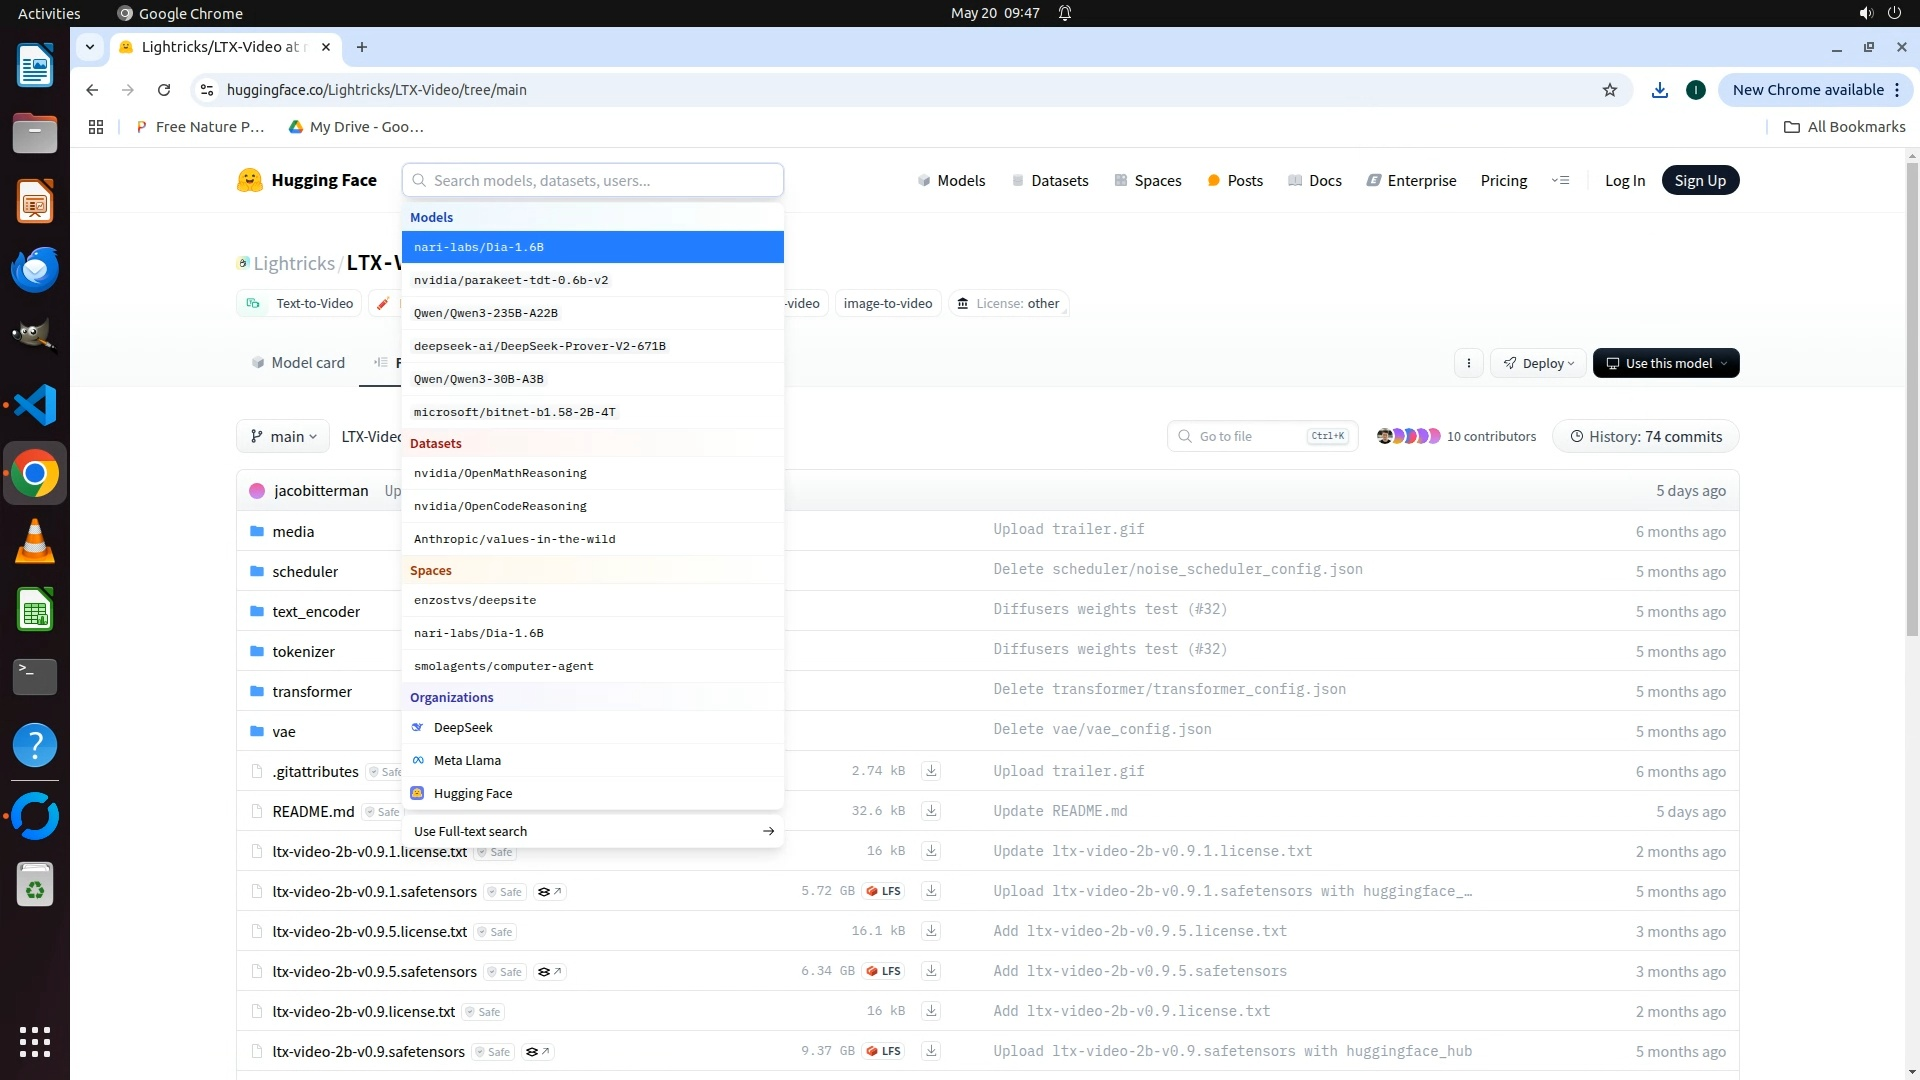Open History: 74 commits link

[1646, 436]
